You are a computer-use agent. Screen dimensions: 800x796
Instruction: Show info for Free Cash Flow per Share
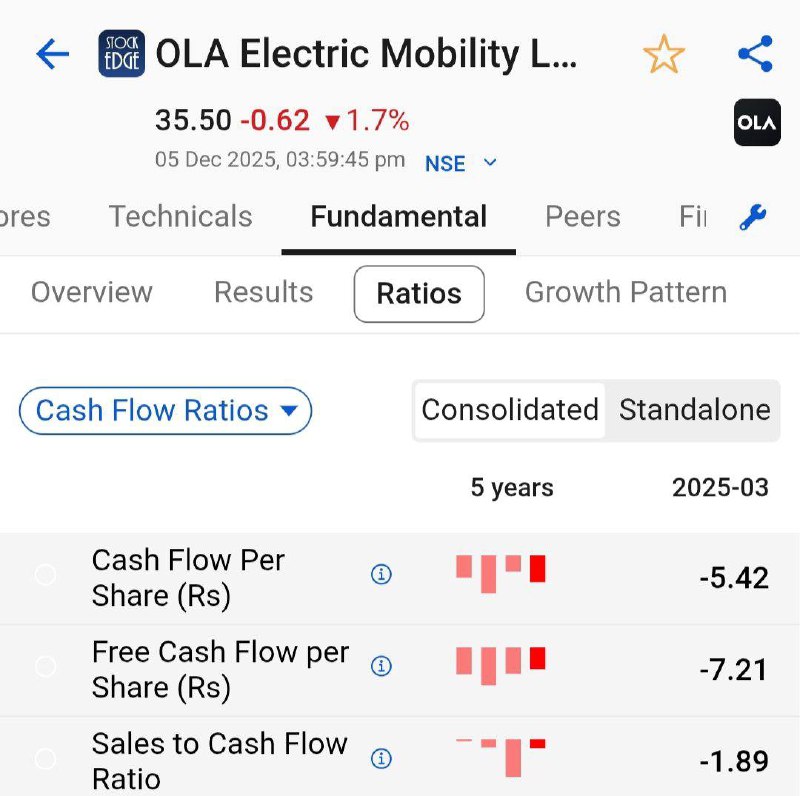point(381,666)
